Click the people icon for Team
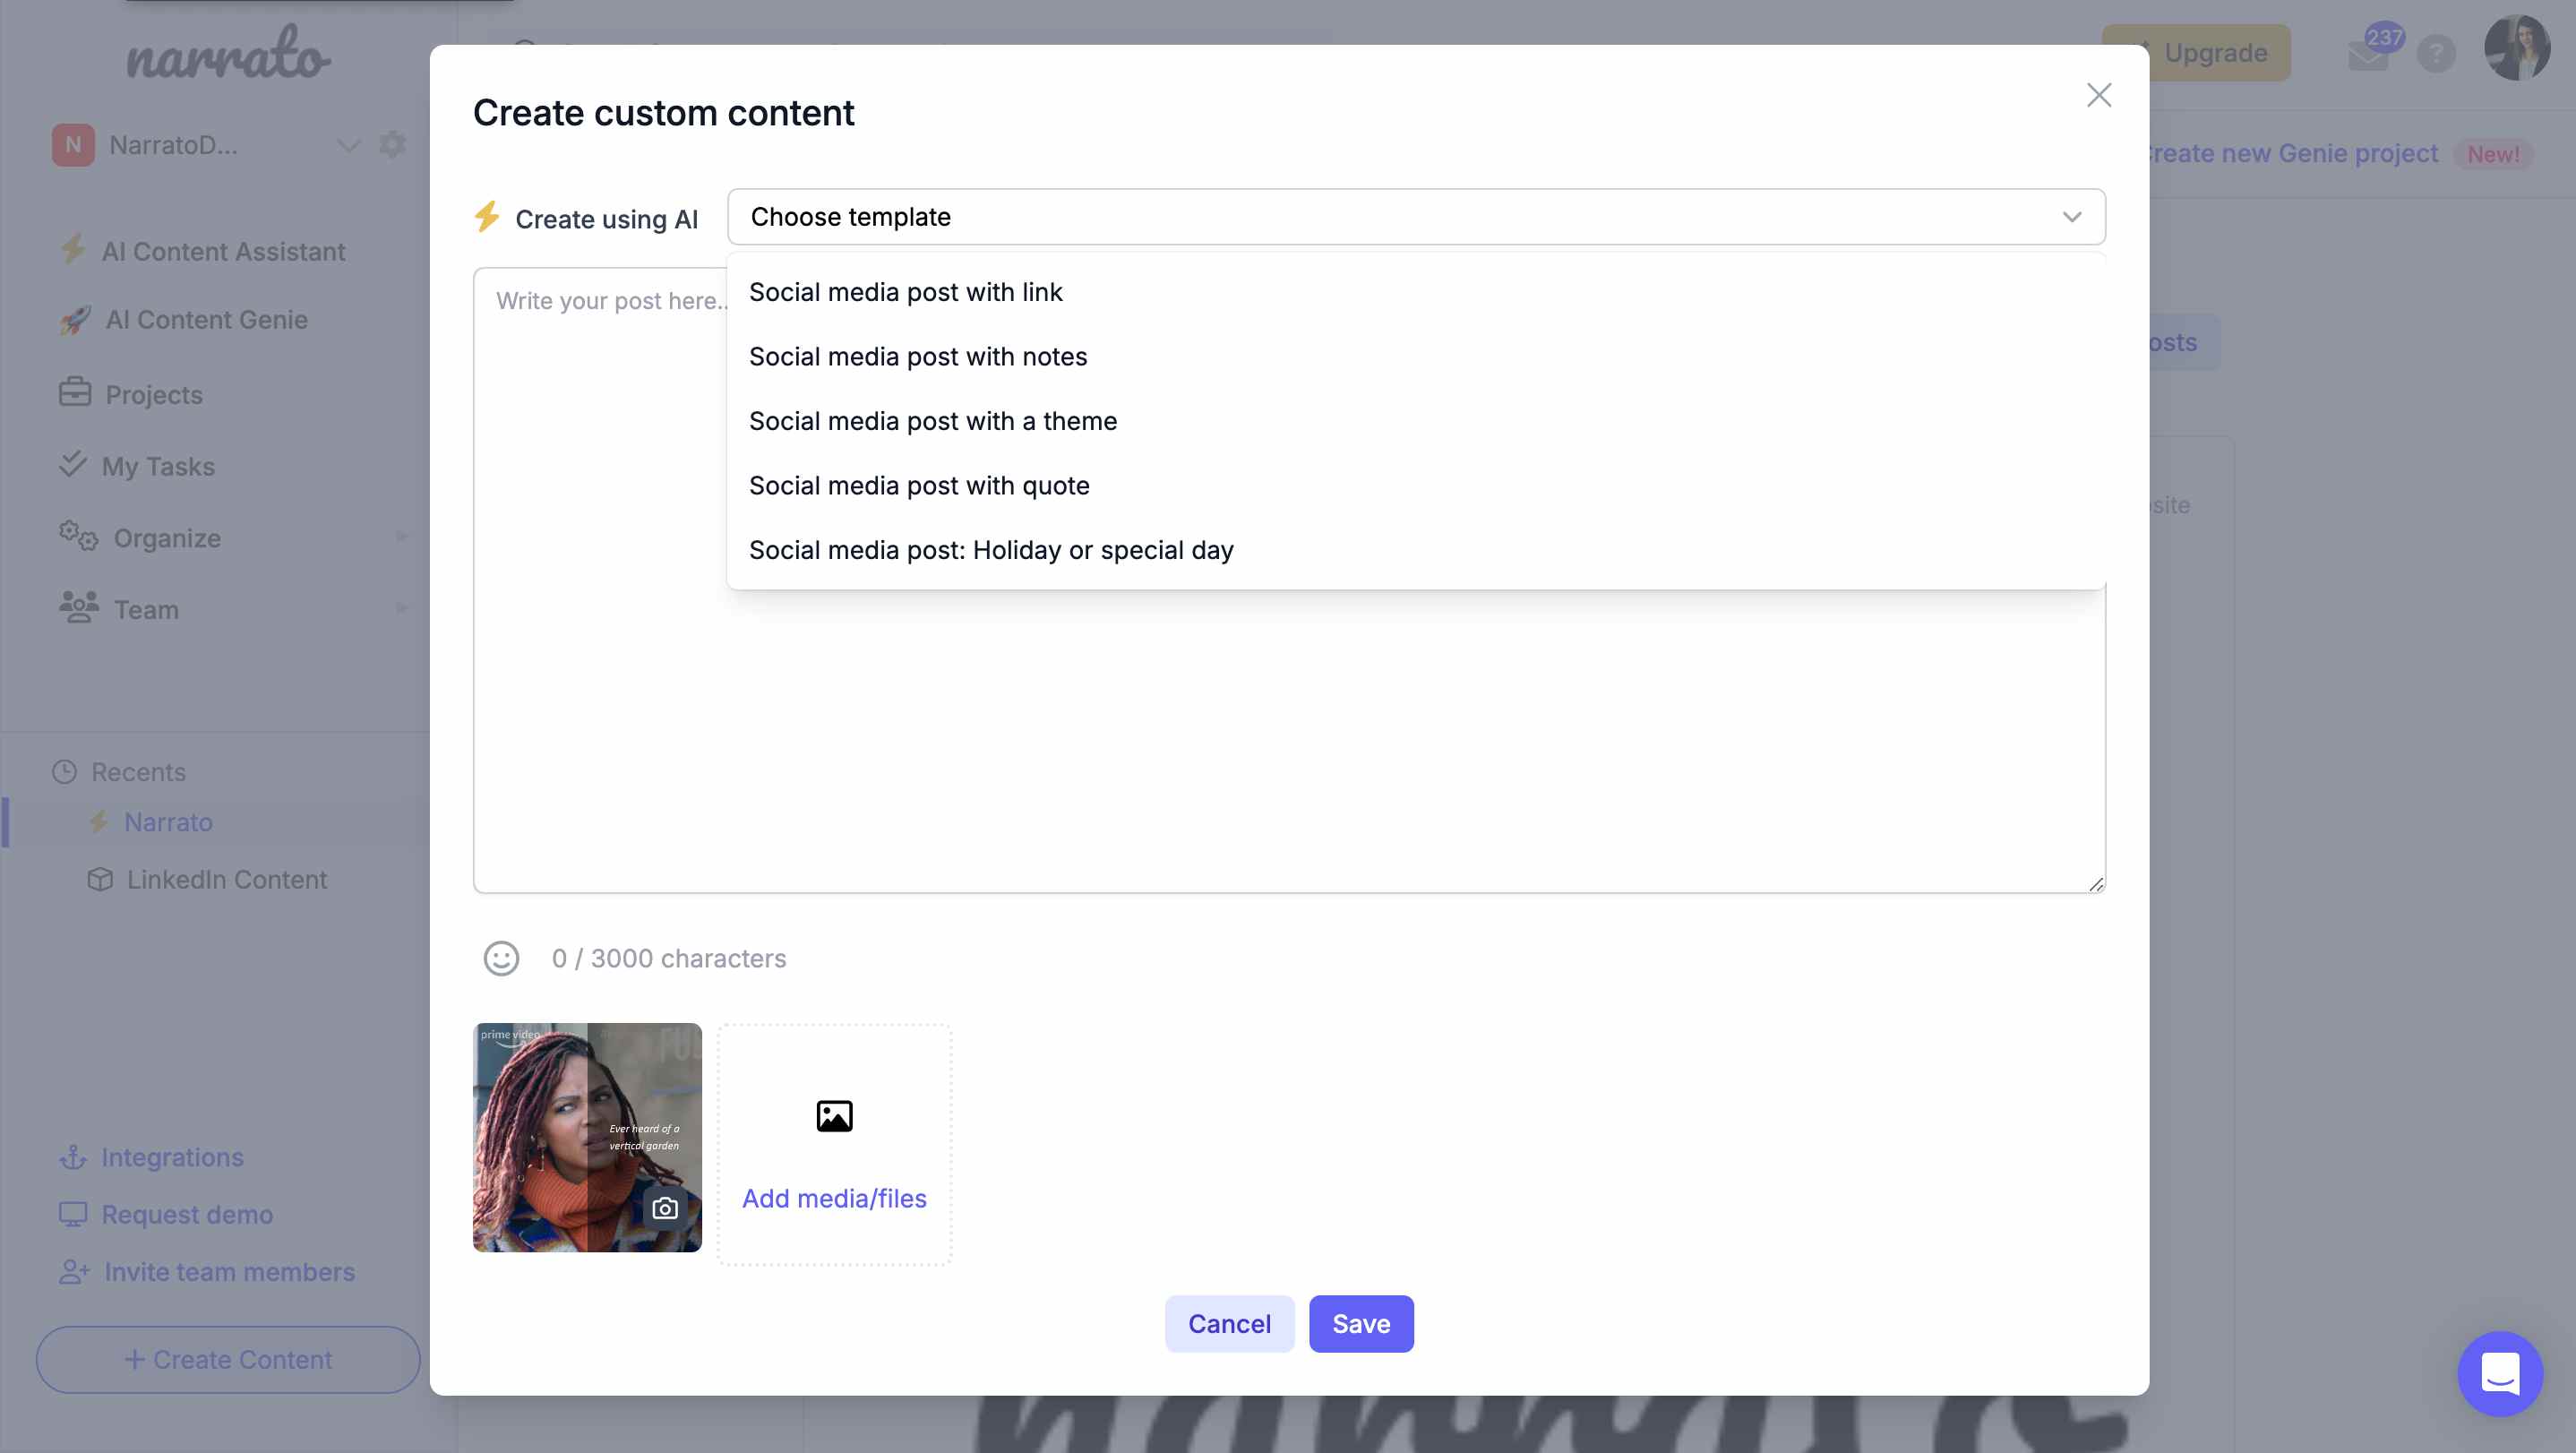Screen dimensions: 2576x1453 (x=79, y=607)
